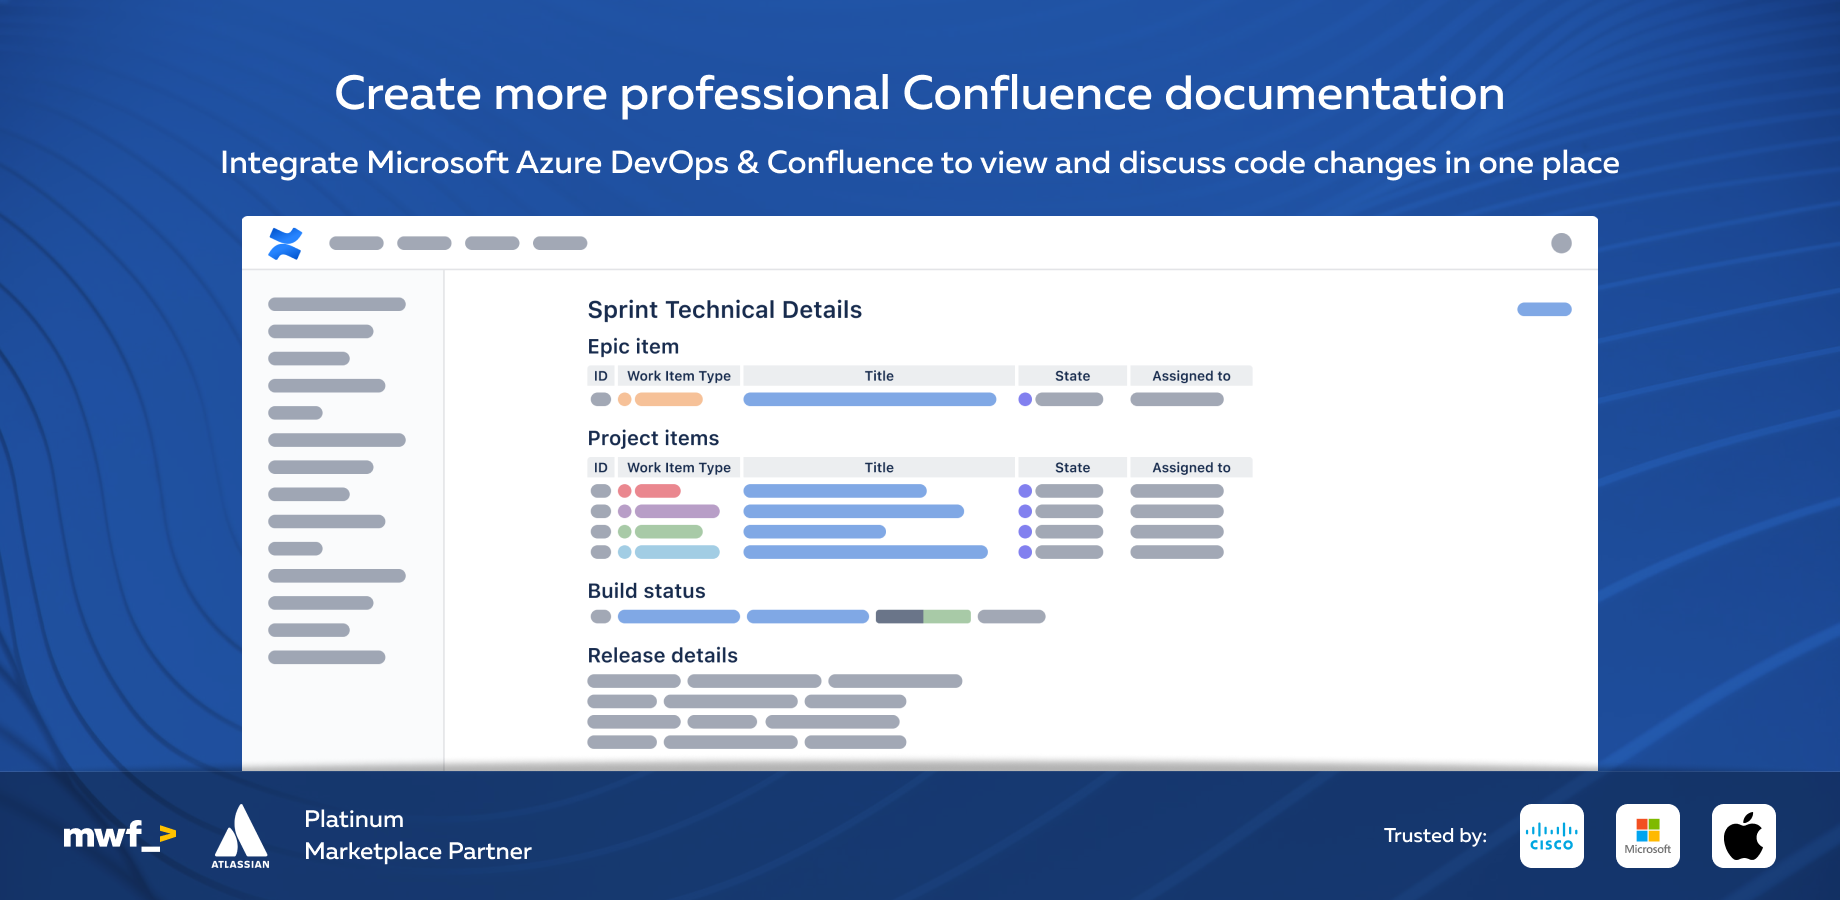The width and height of the screenshot is (1840, 900).
Task: Click the Epic item Title column header
Action: pos(879,376)
